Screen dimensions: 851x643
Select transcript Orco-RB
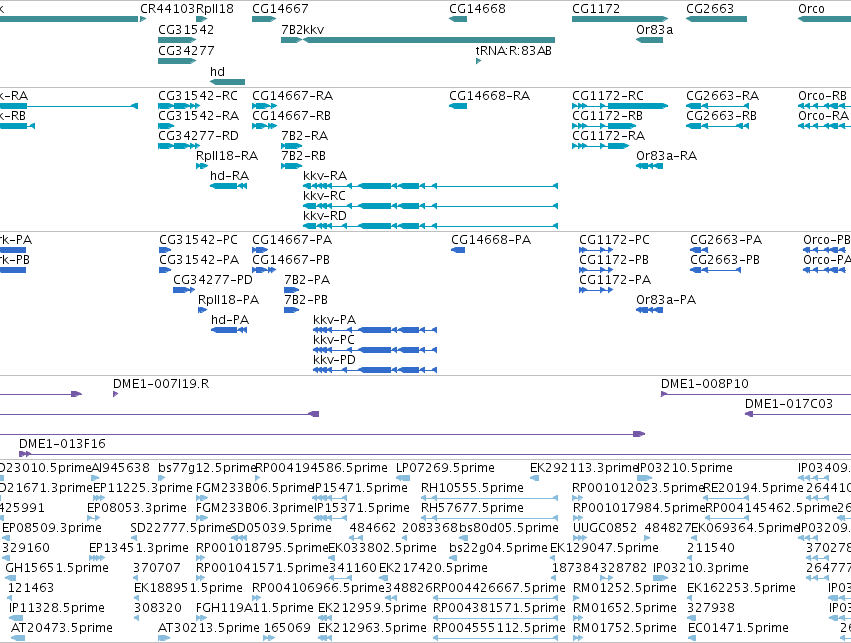(x=824, y=106)
